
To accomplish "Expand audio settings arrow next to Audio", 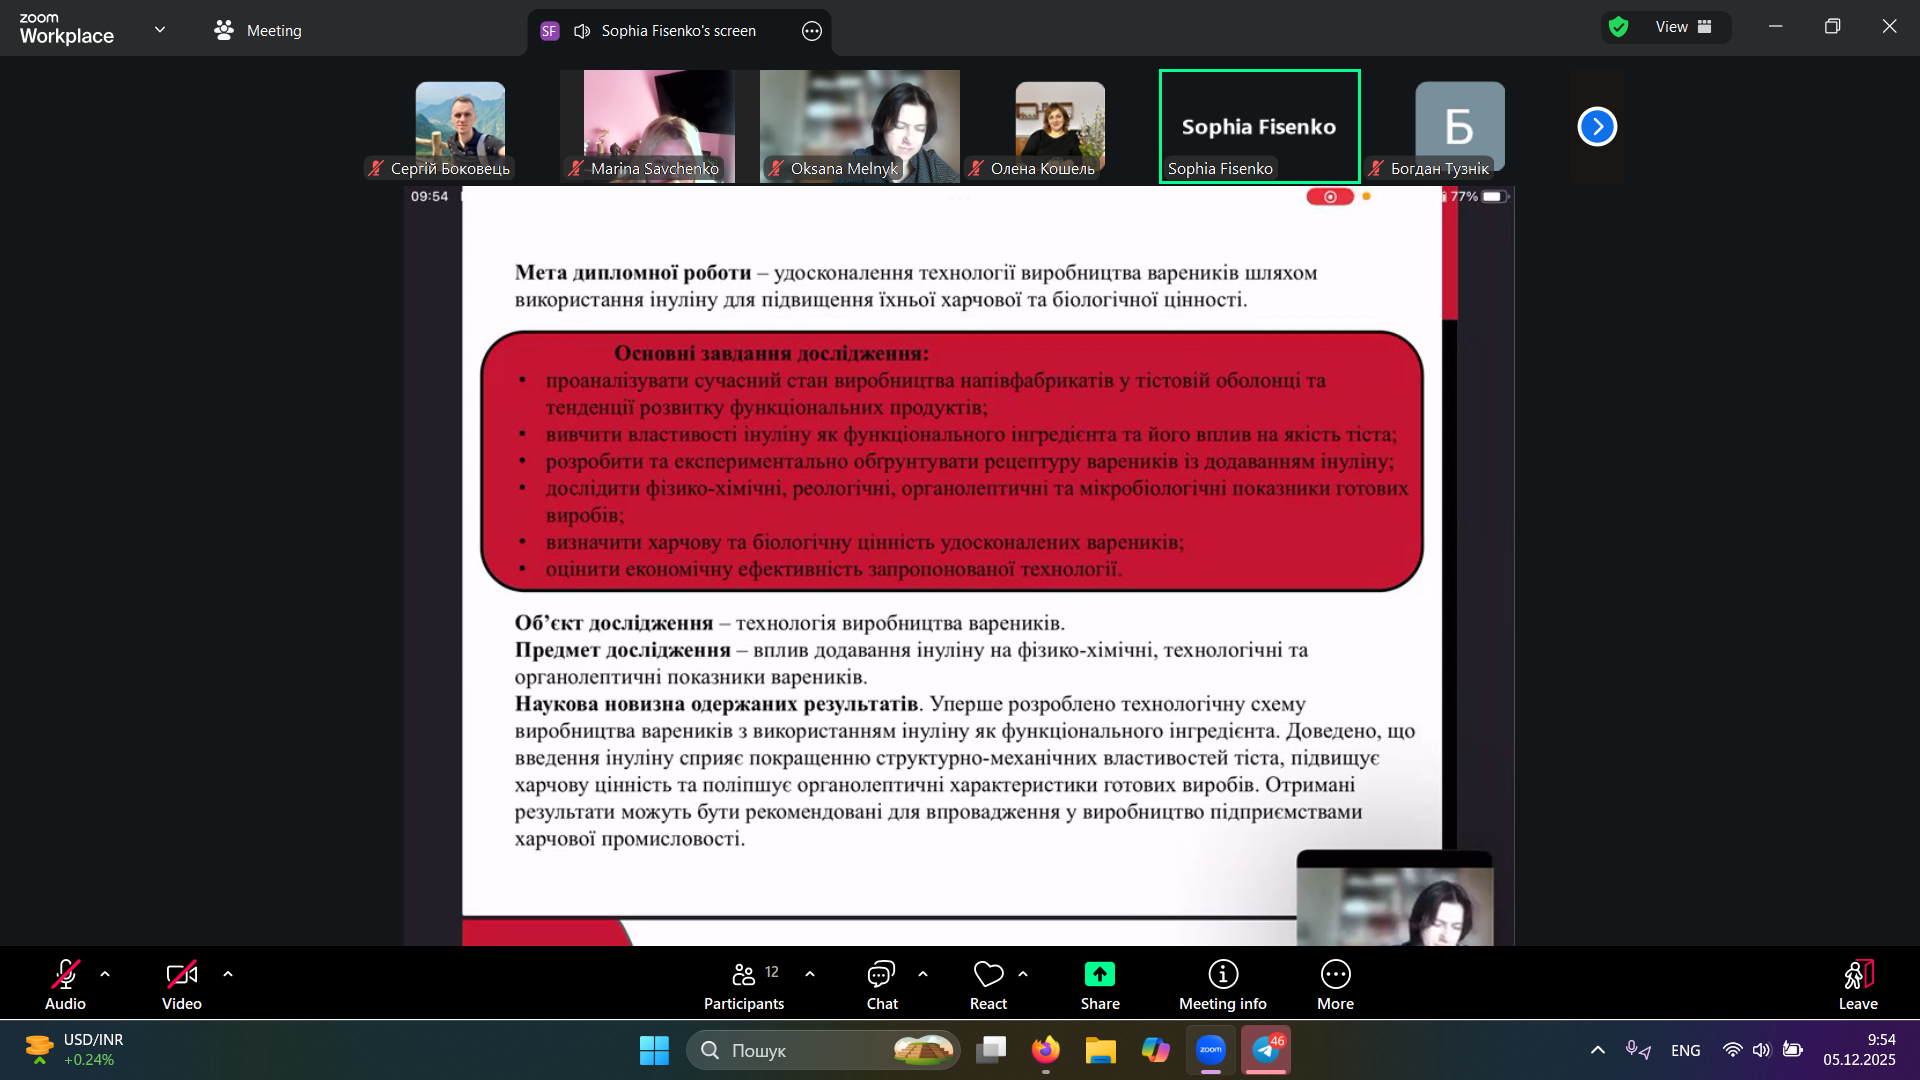I will pos(105,973).
